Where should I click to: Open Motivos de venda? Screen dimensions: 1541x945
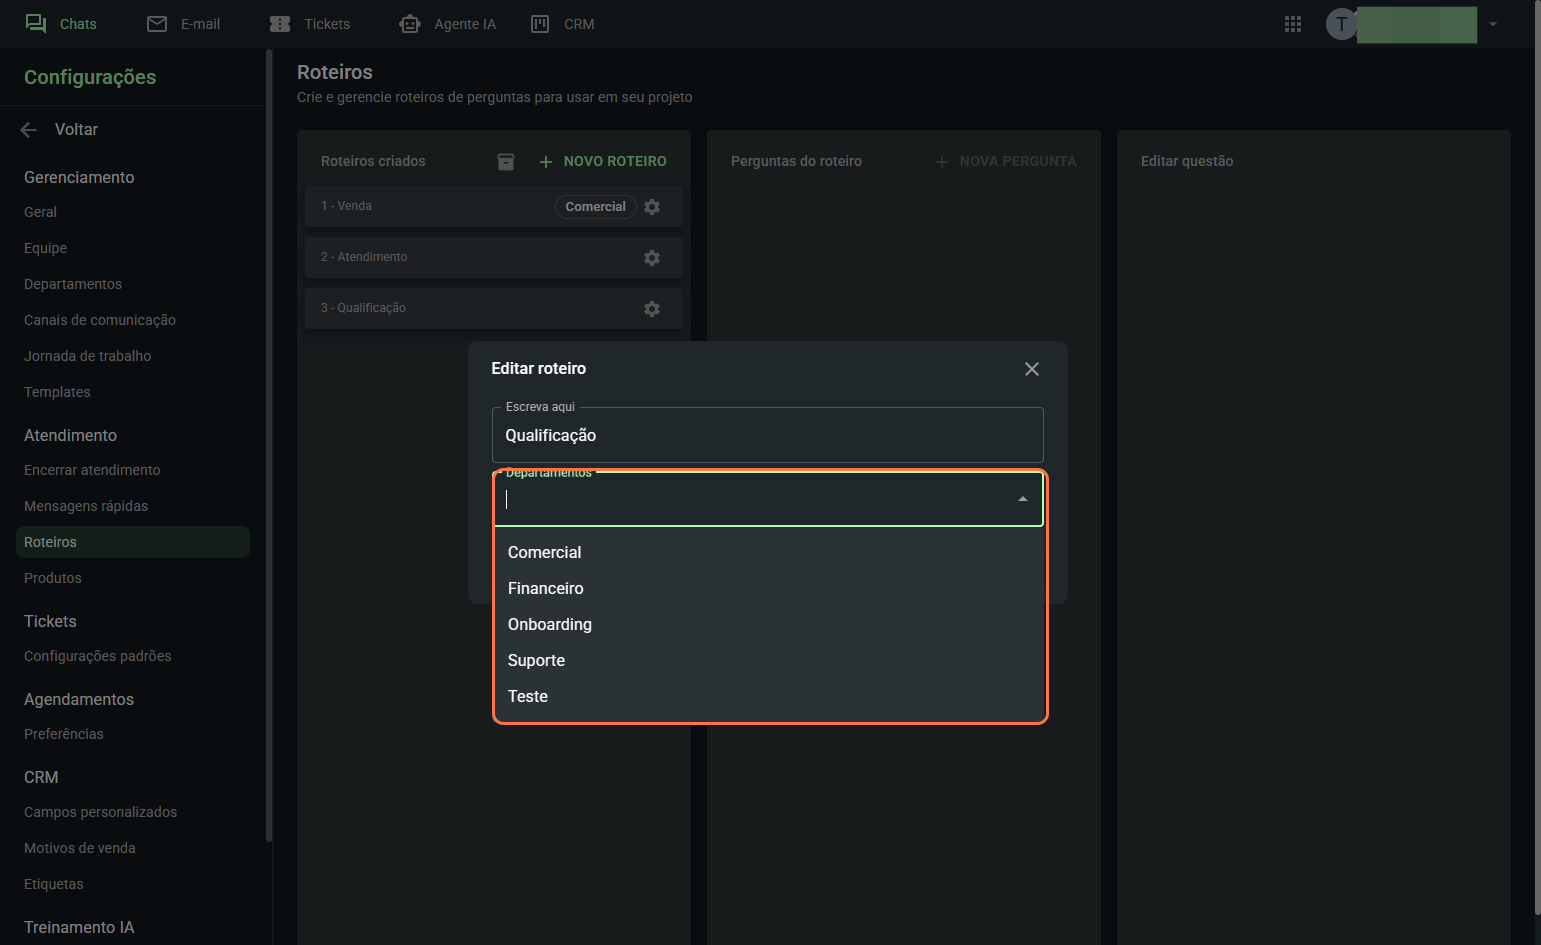point(80,848)
